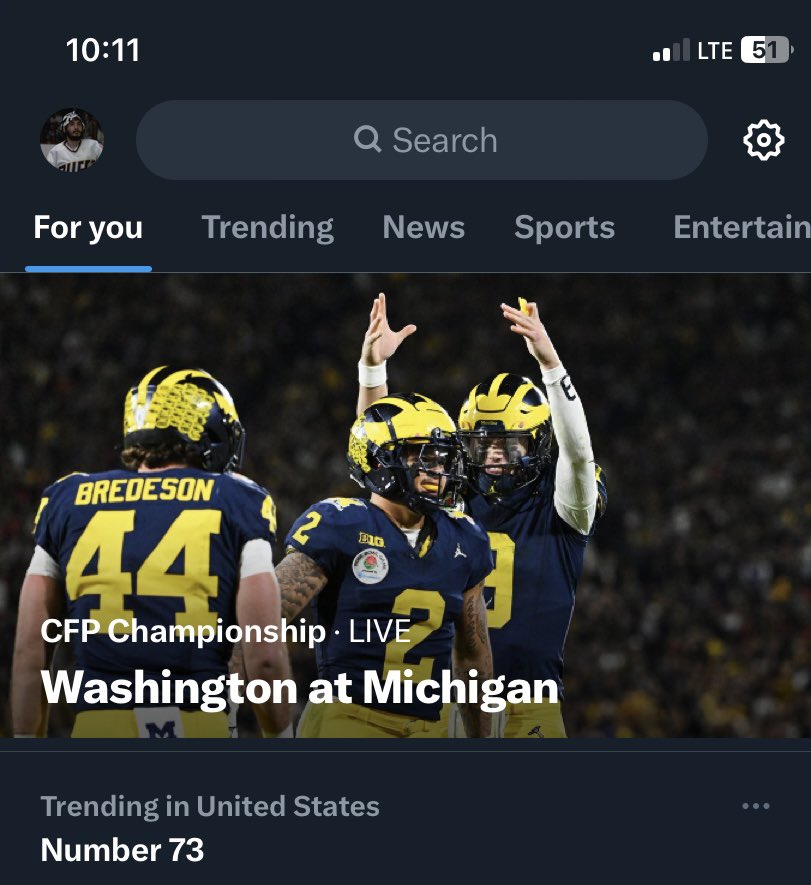Tap the battery level icon
The image size is (811, 885).
coord(767,50)
